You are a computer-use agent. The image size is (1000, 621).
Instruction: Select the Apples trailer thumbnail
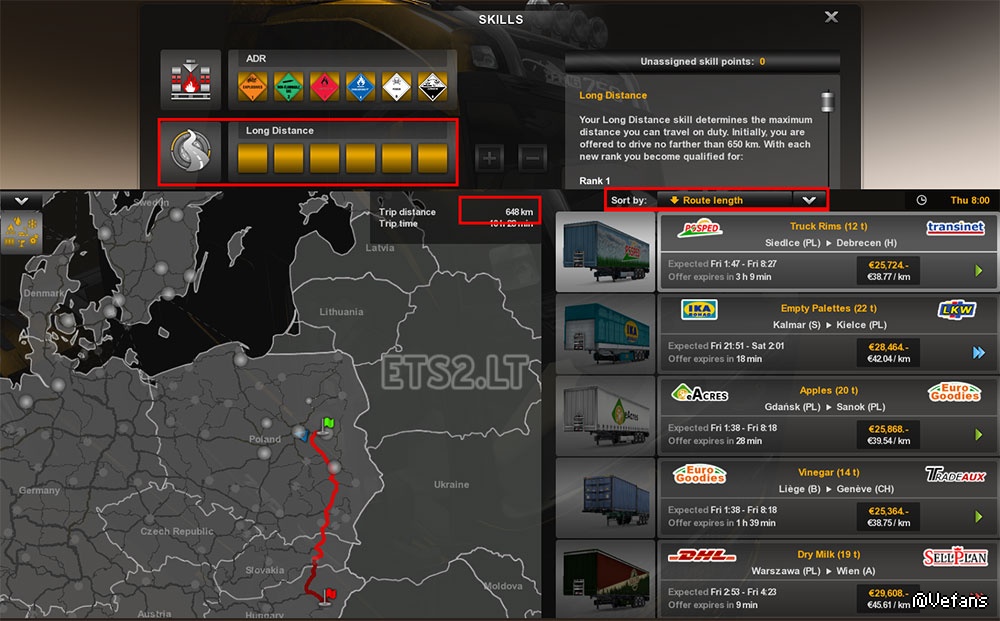point(606,416)
